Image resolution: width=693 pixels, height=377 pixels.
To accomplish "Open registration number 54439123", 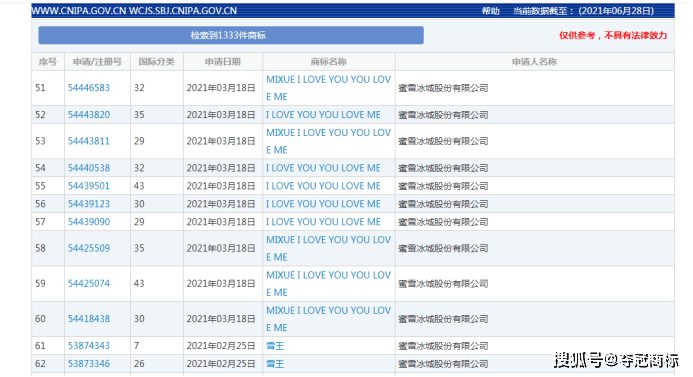I will pos(88,204).
